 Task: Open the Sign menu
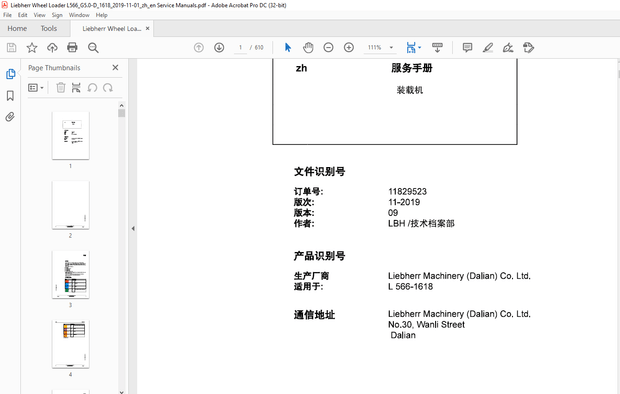pyautogui.click(x=57, y=15)
